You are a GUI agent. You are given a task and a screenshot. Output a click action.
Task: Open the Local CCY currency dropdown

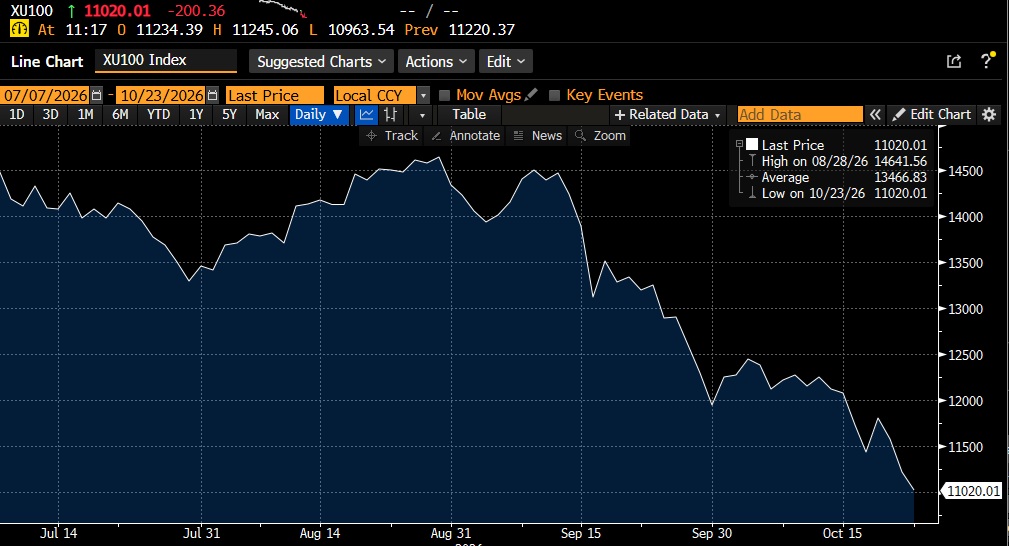coord(423,95)
